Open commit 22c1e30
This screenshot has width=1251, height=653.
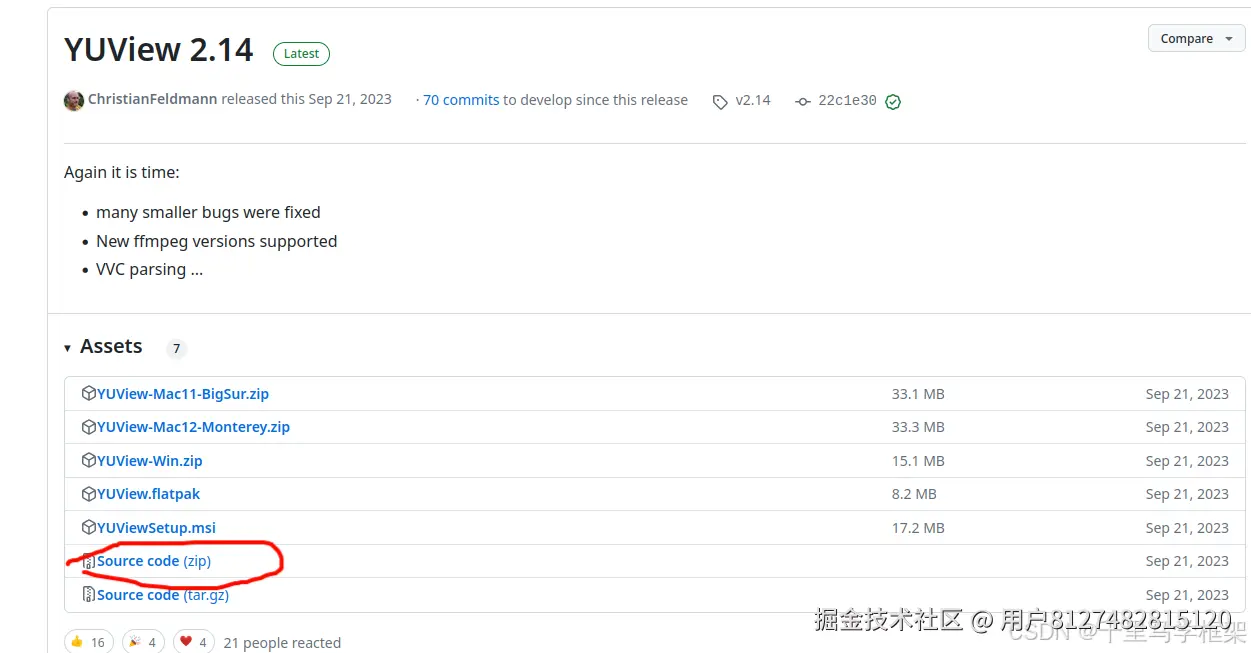847,101
